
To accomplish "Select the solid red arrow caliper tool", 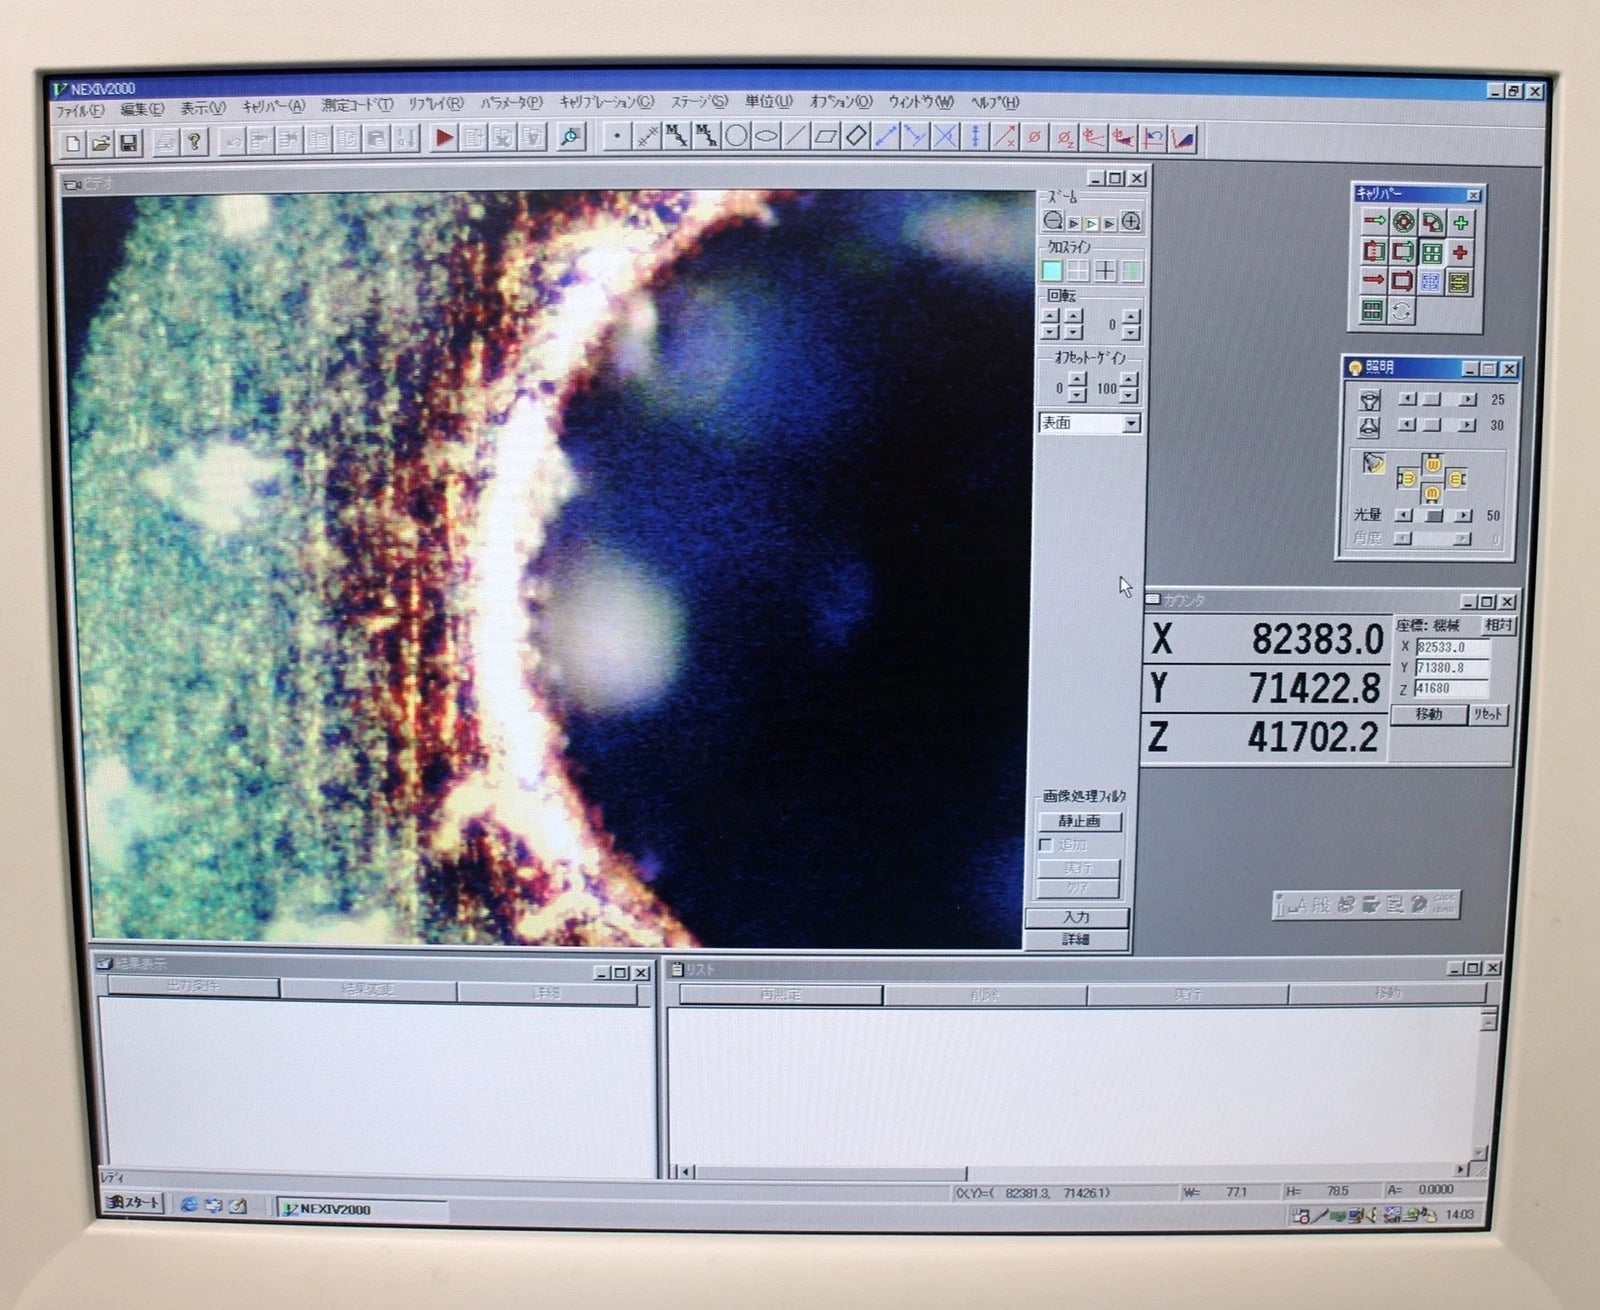I will [1374, 280].
